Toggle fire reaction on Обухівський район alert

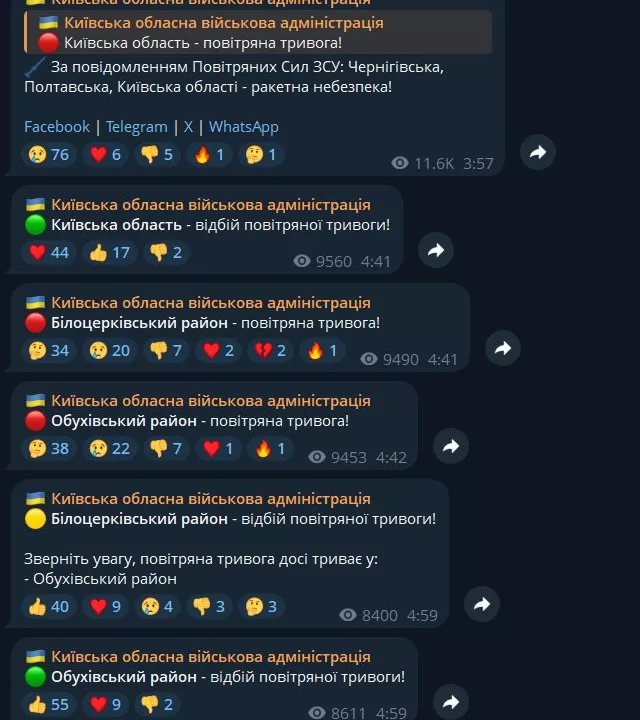[x=270, y=449]
